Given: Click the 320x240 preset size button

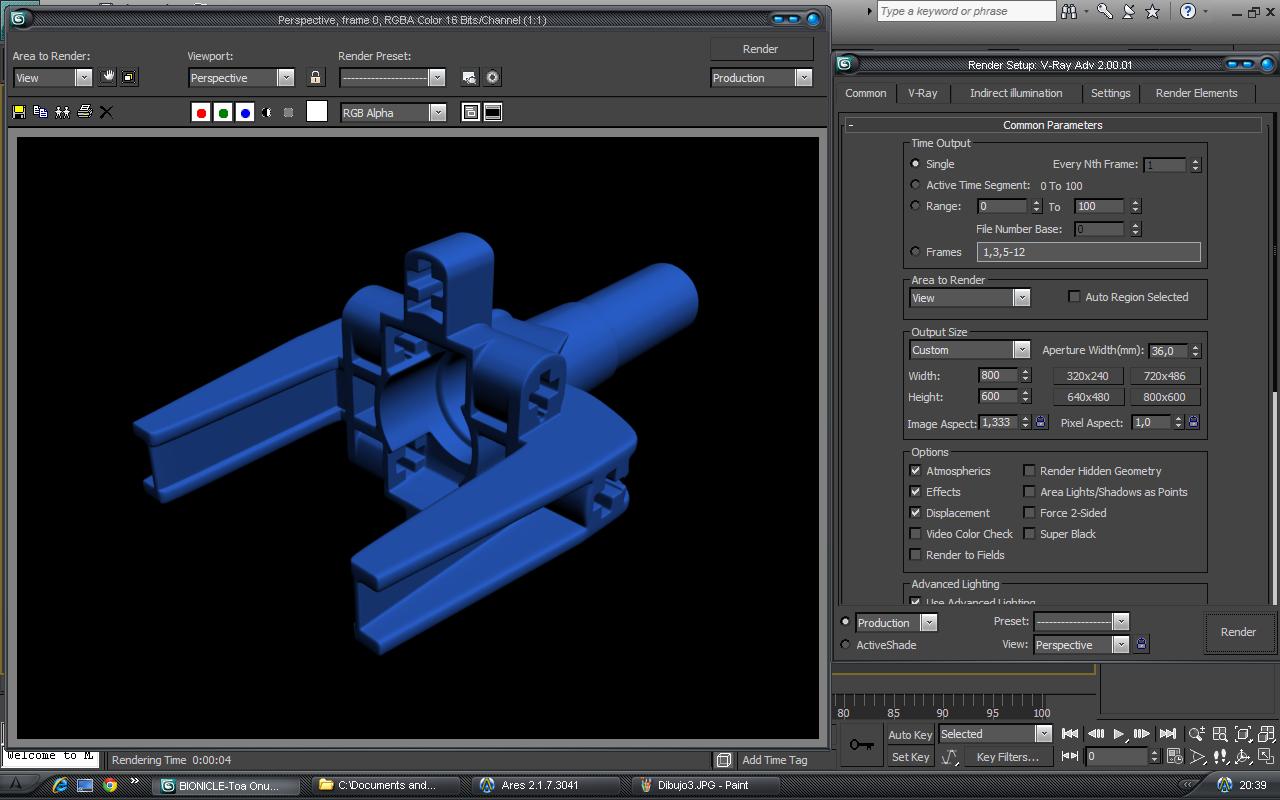Looking at the screenshot, I should (x=1088, y=376).
